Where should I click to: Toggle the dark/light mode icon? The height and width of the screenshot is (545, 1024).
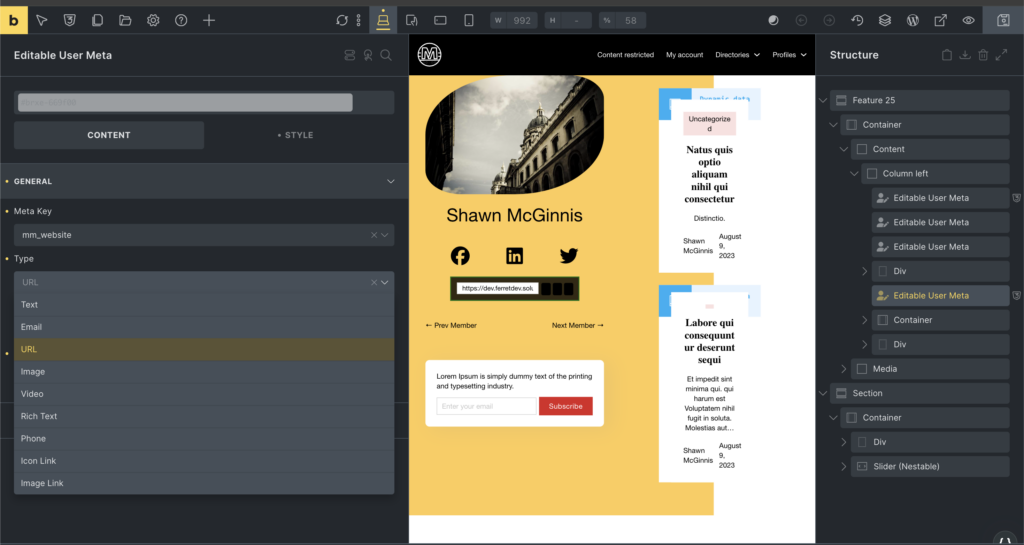coord(773,20)
